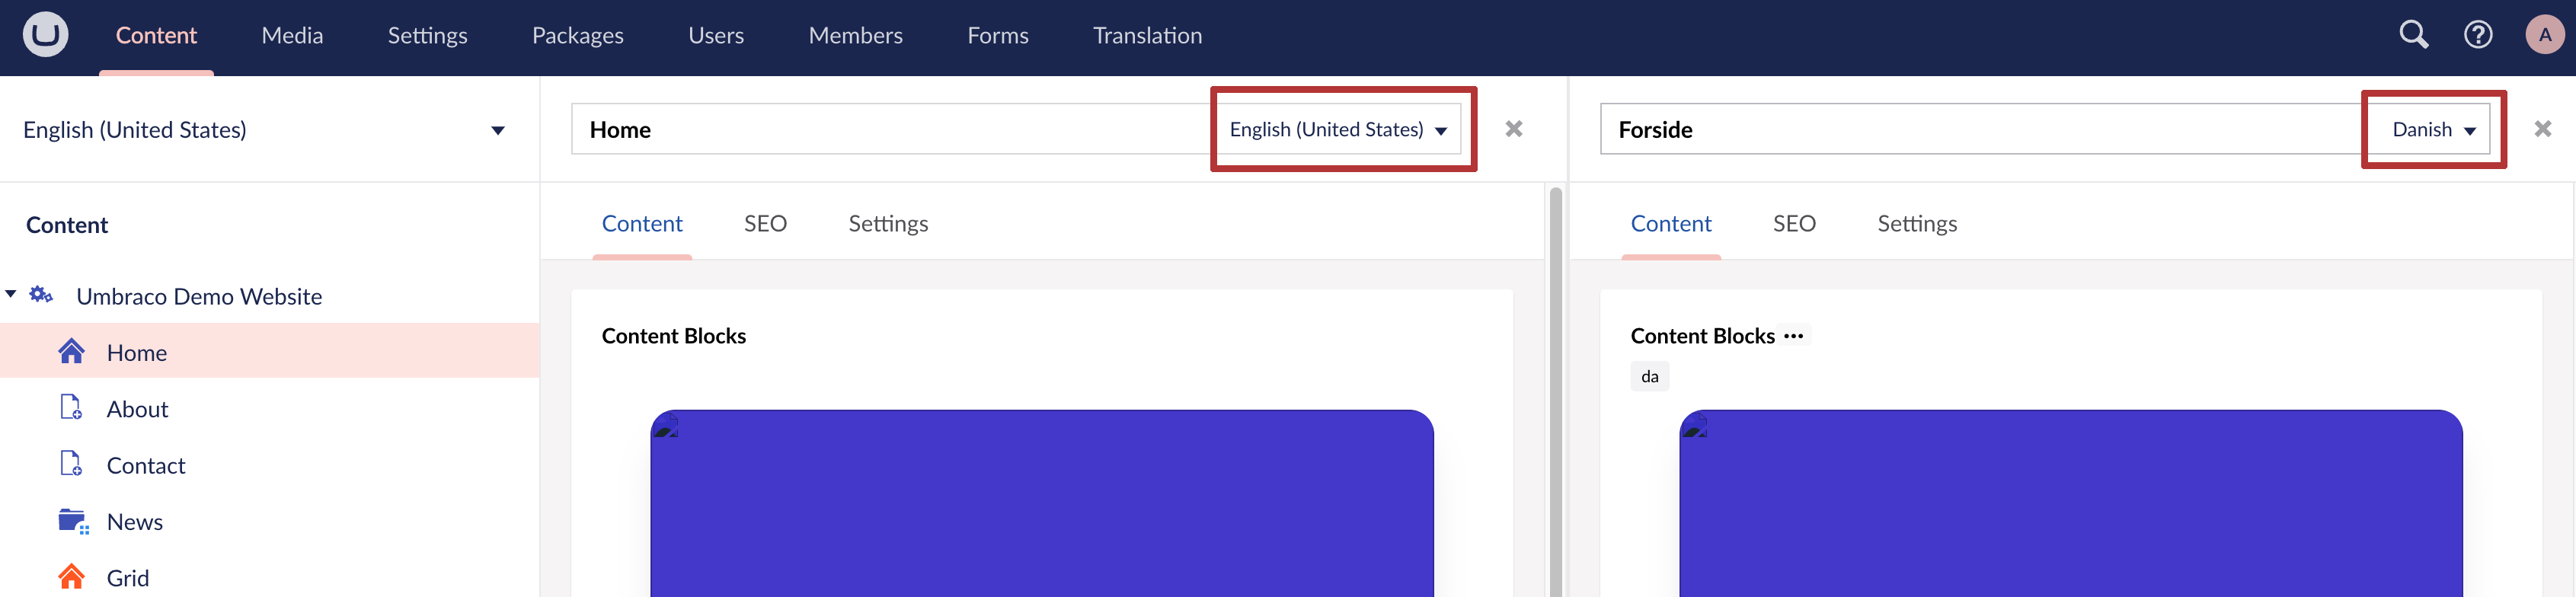The width and height of the screenshot is (2576, 597).
Task: Switch to SEO tab in Home editor
Action: [765, 224]
